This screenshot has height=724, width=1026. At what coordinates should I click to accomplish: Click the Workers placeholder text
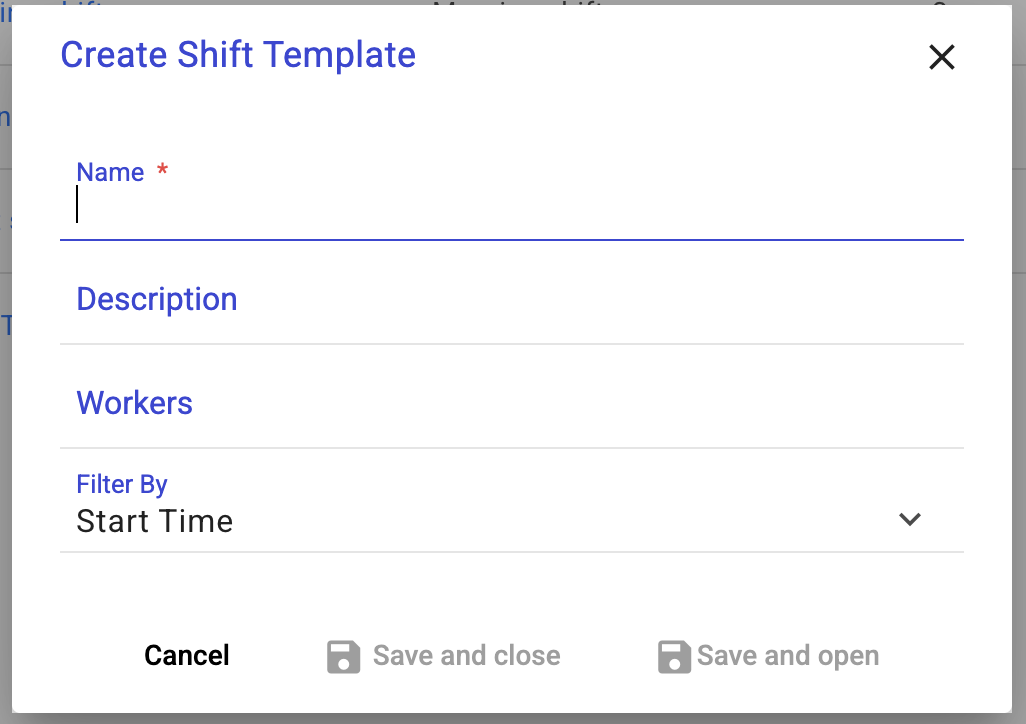click(x=135, y=403)
